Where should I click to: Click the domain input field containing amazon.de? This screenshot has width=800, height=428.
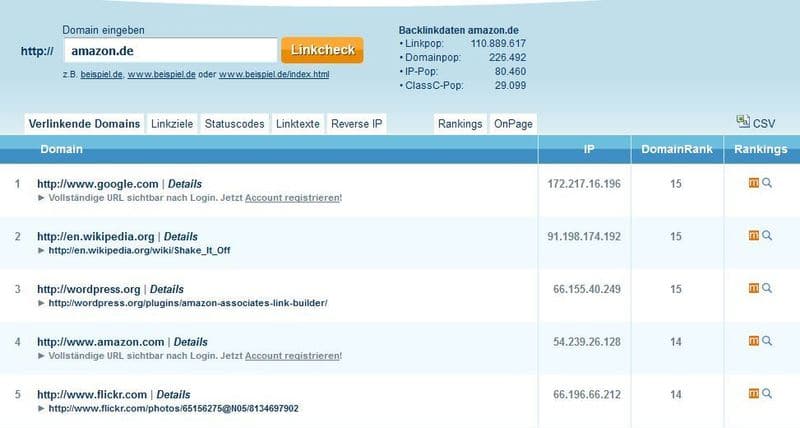[x=170, y=51]
